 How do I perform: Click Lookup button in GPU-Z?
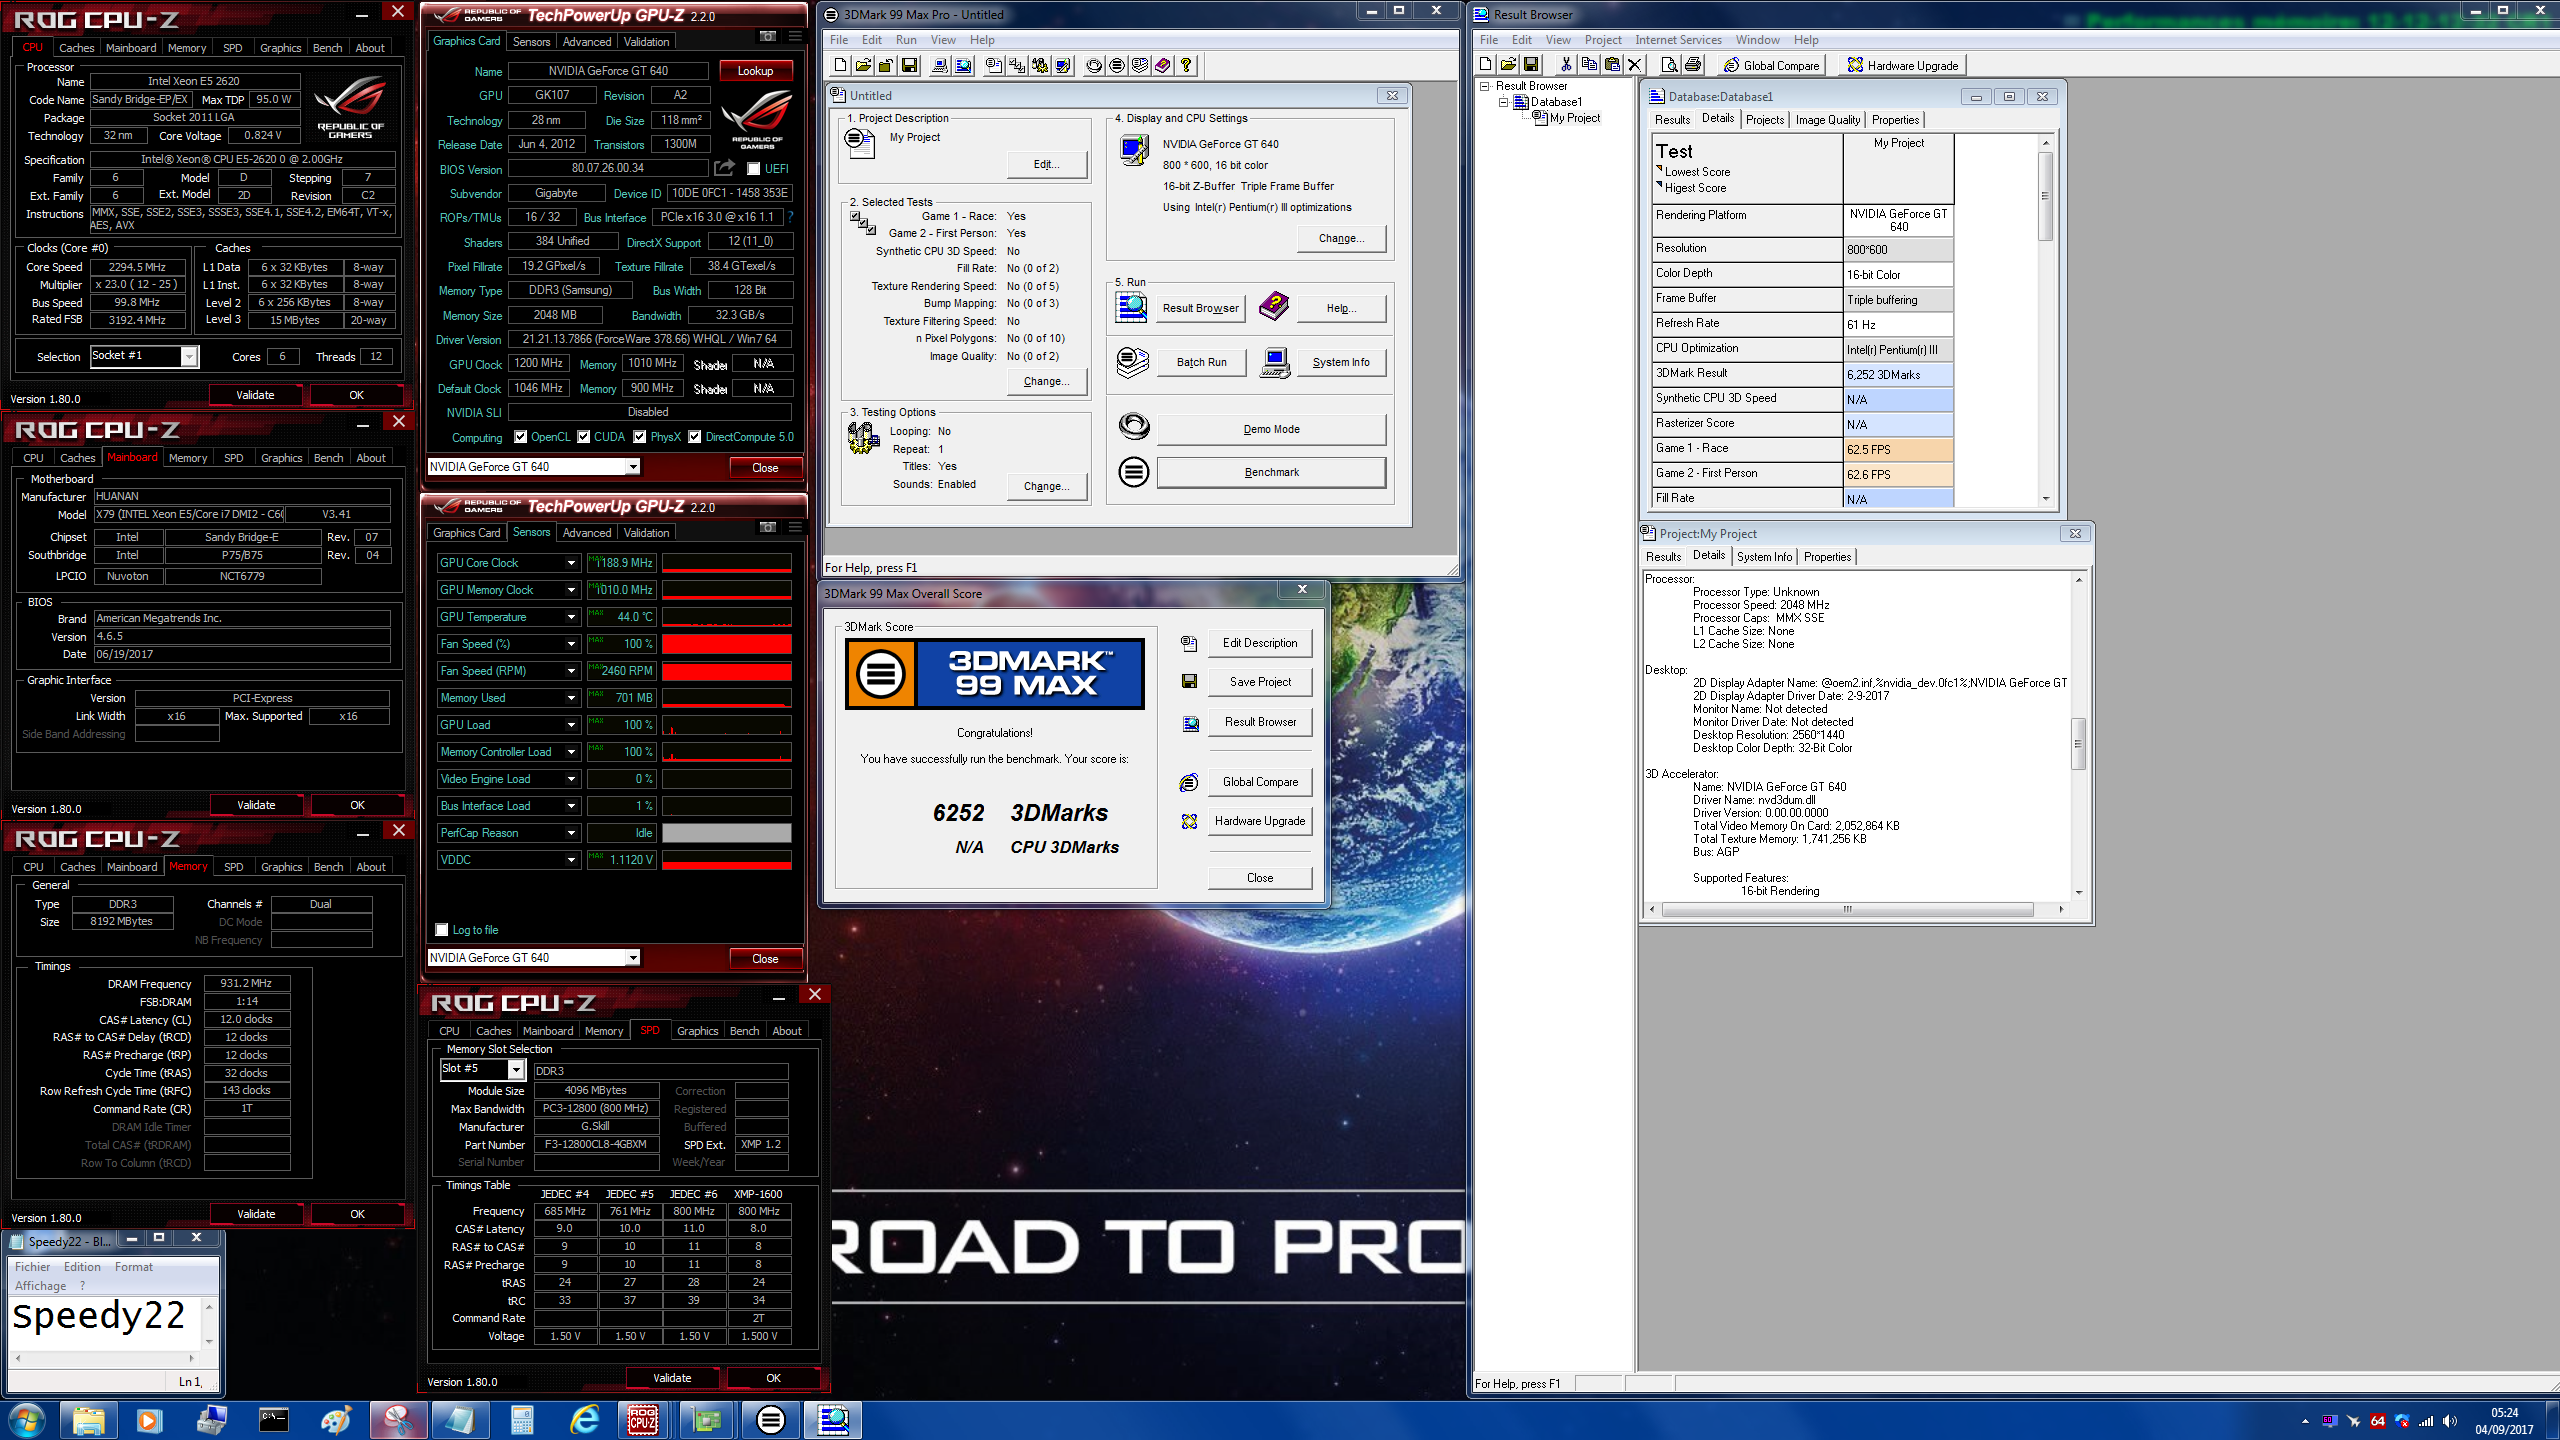[x=756, y=71]
